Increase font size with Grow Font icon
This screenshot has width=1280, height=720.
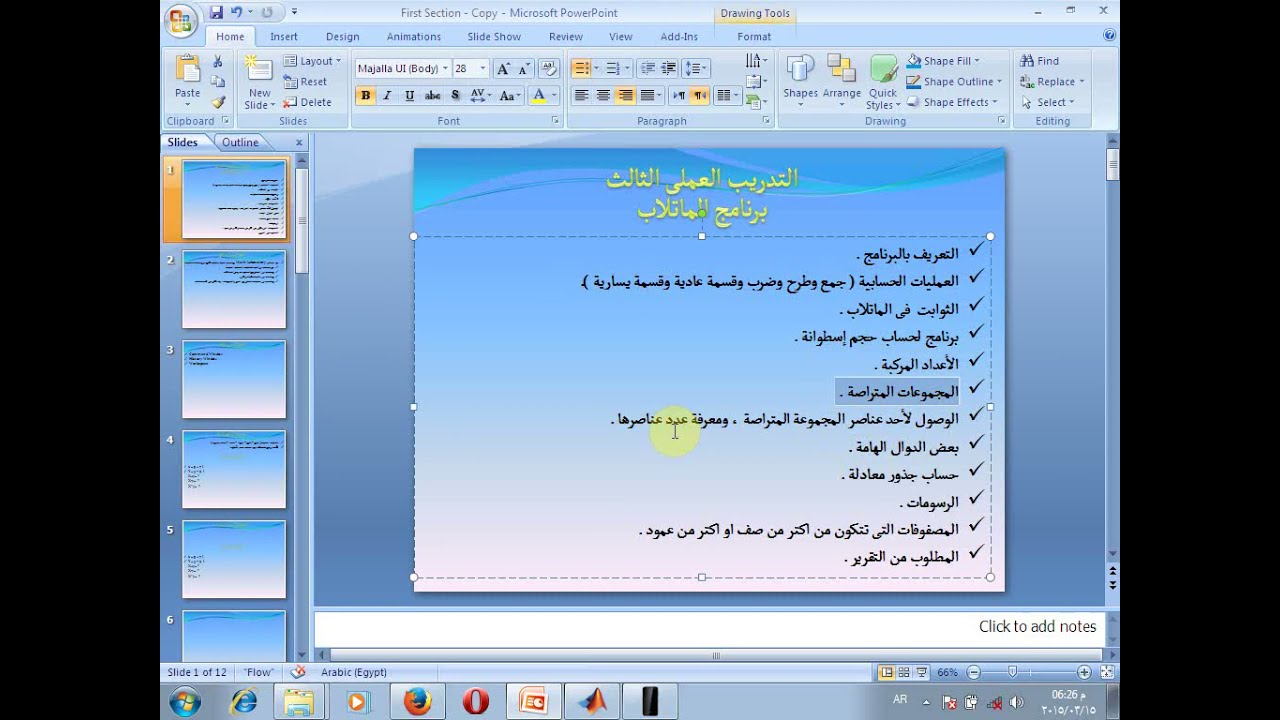click(x=503, y=68)
